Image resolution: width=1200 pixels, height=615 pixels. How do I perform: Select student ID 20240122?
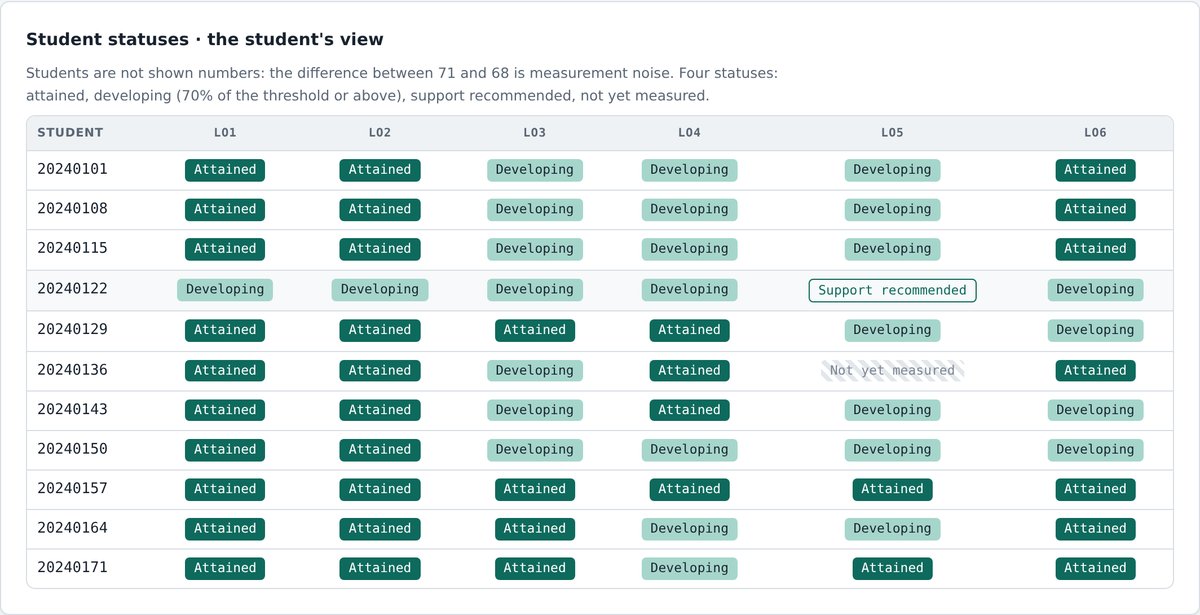pos(72,289)
